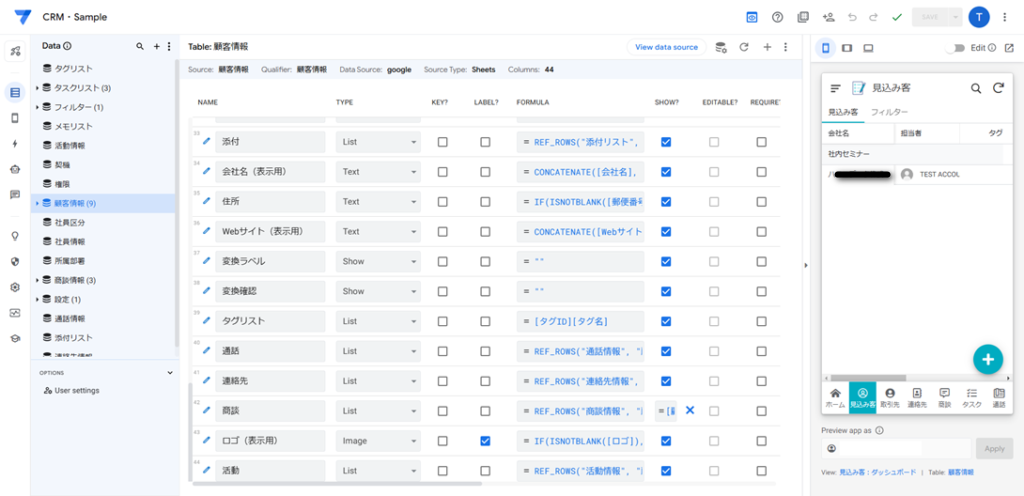Click the share app (add person) icon
This screenshot has width=1024, height=496.
(x=828, y=17)
